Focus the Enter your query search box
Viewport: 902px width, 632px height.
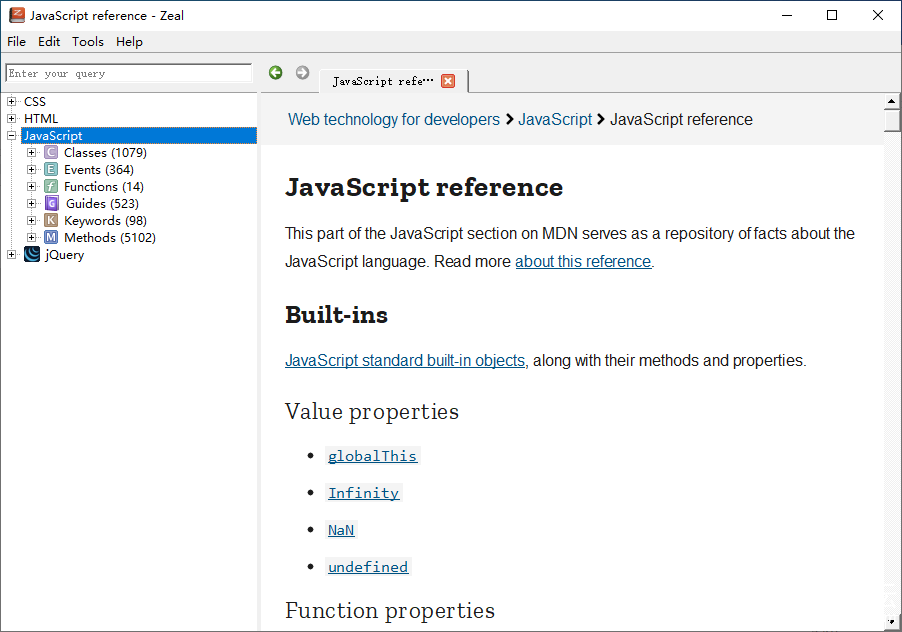pos(128,73)
